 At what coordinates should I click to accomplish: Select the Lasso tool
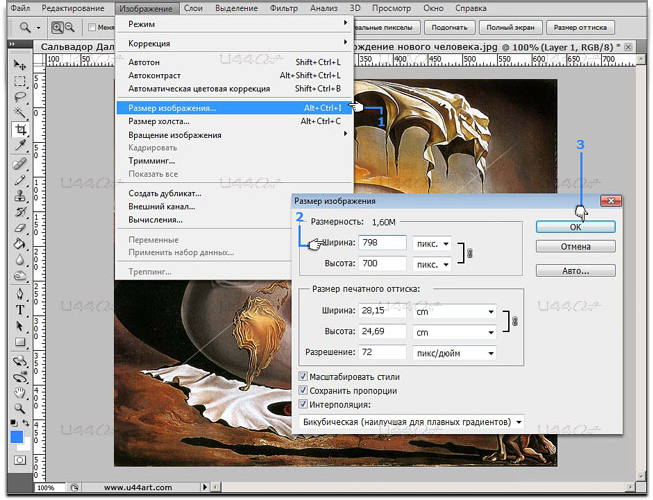[x=20, y=97]
